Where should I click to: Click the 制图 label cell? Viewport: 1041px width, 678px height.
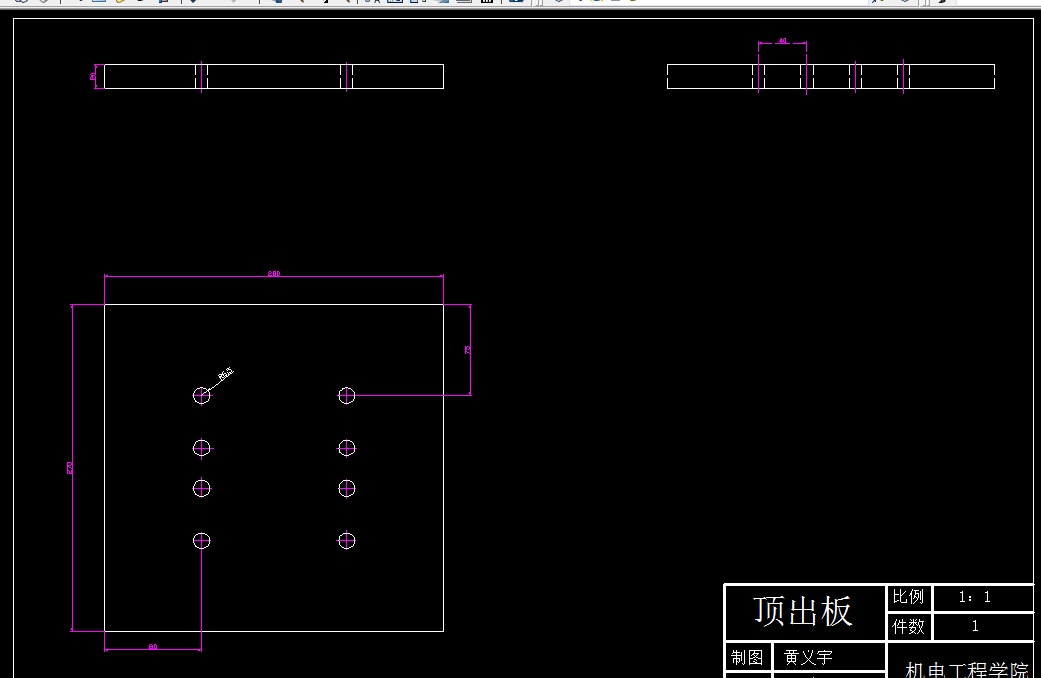748,657
